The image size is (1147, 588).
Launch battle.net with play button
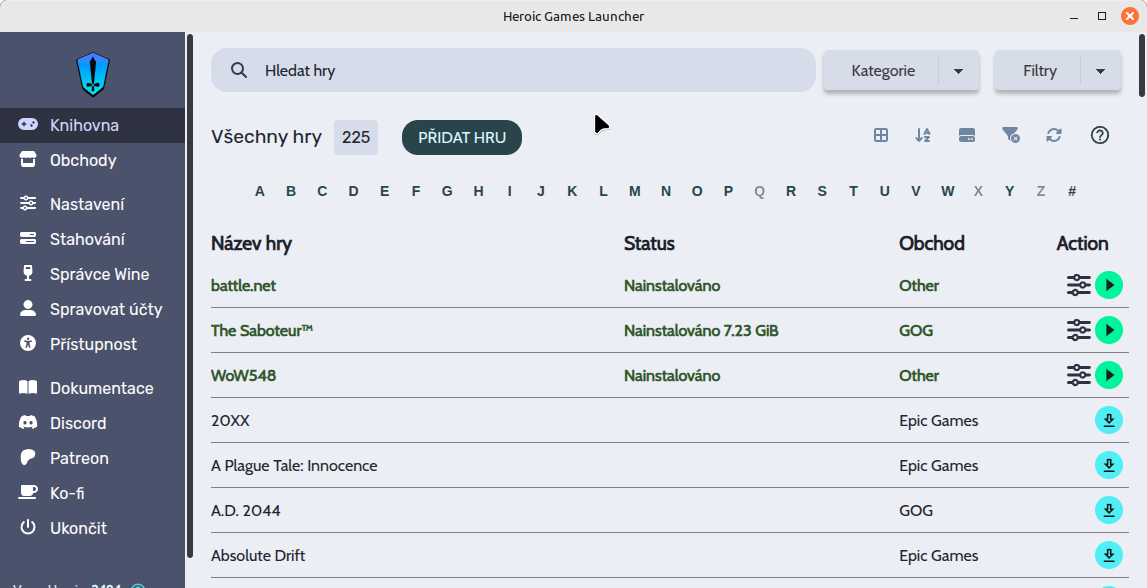(x=1109, y=285)
